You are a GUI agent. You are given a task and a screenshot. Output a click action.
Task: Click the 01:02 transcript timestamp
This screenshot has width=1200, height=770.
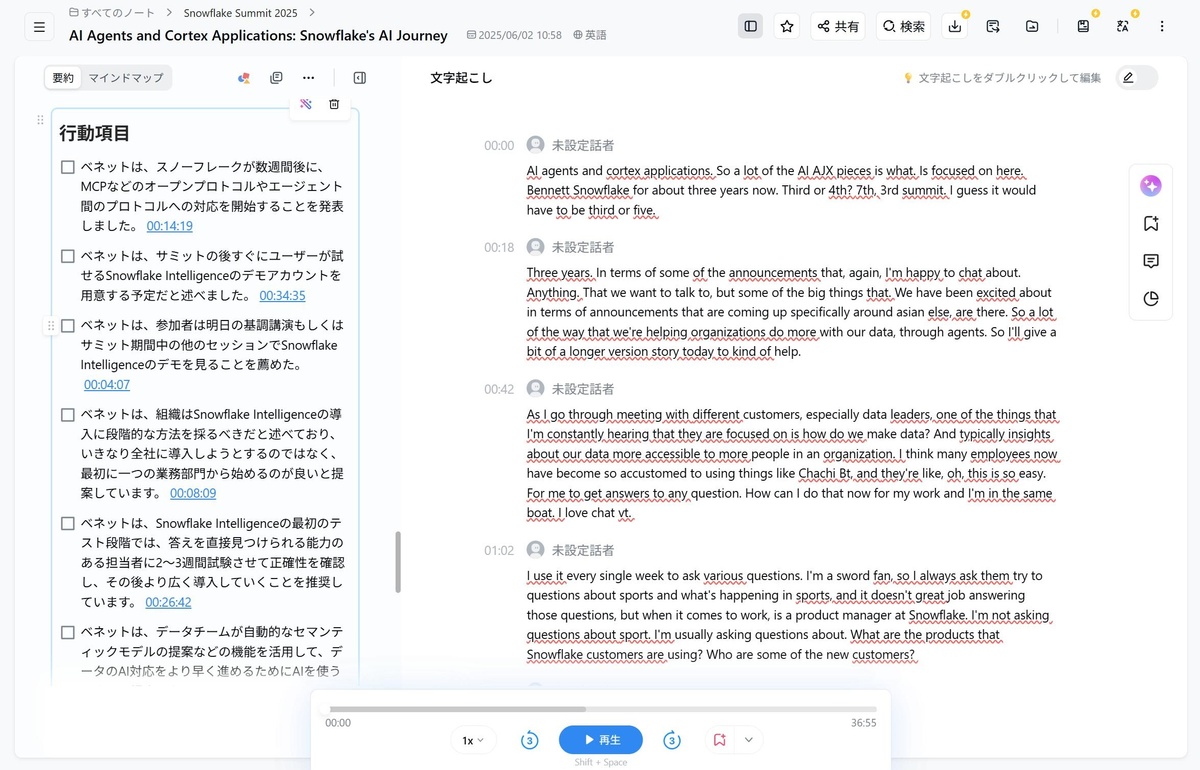tap(499, 550)
